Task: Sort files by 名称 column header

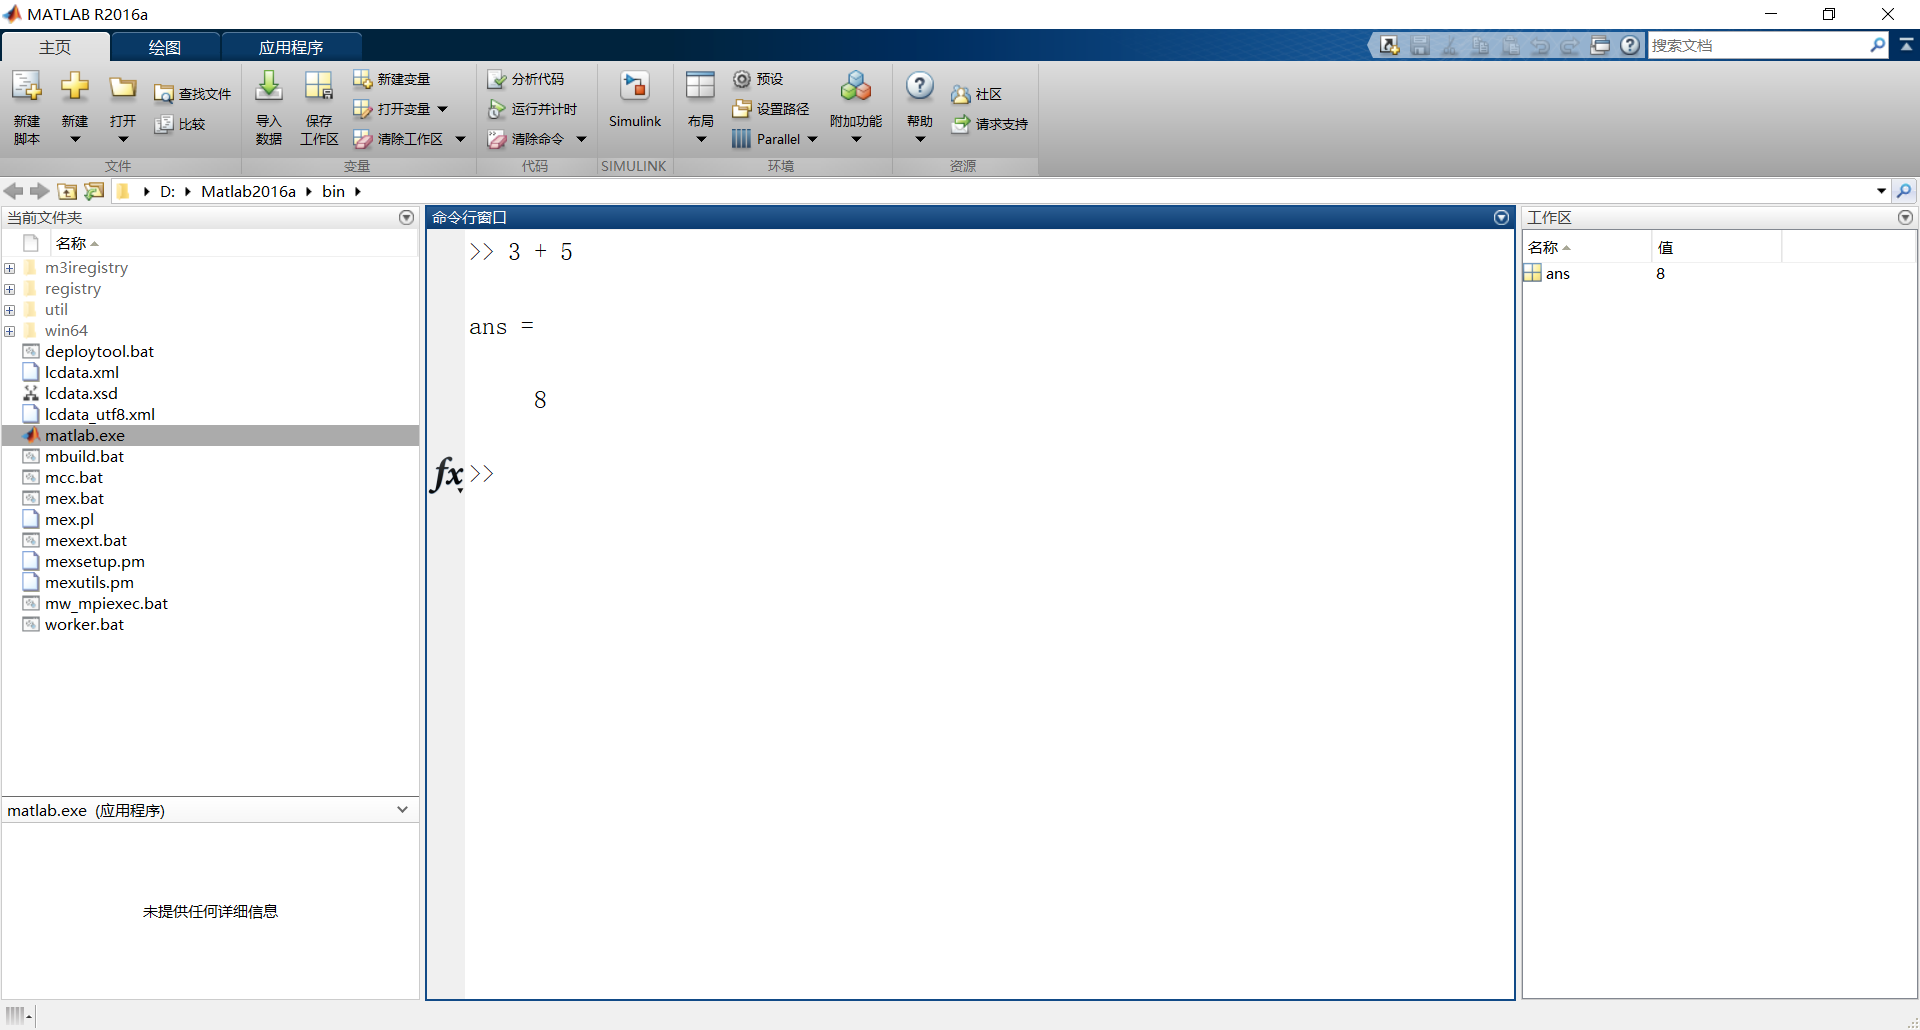Action: tap(234, 243)
